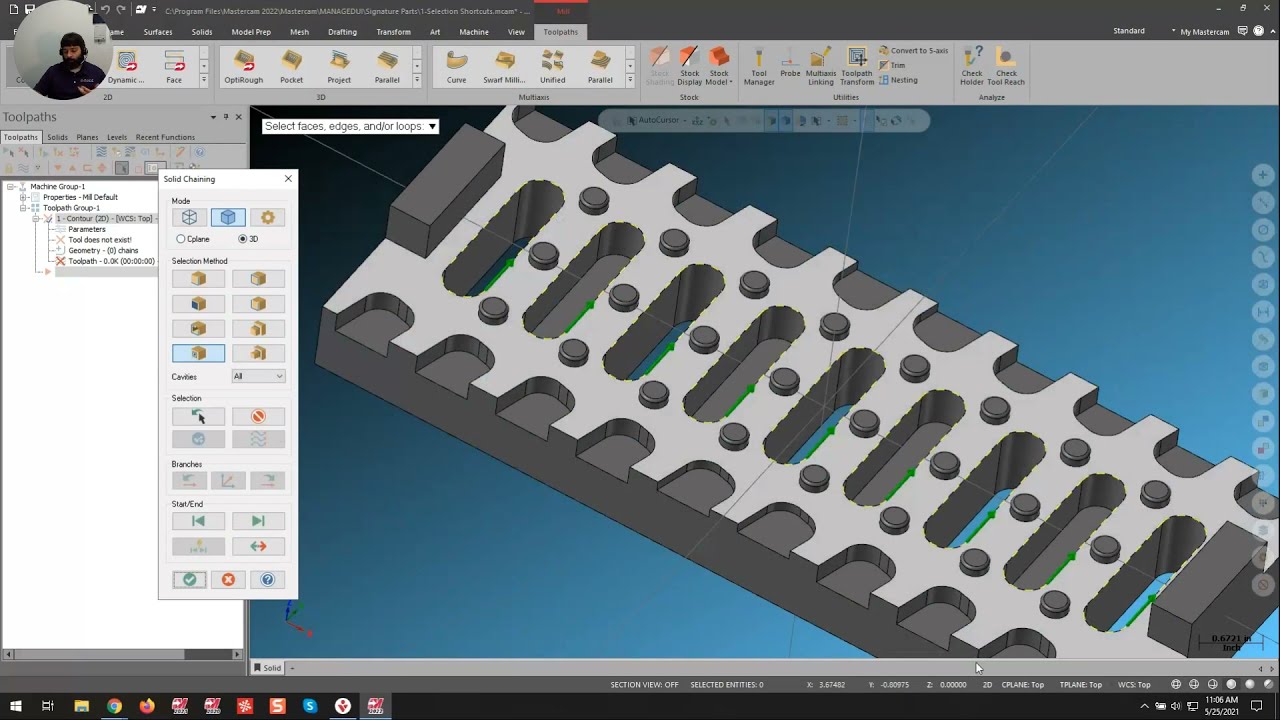This screenshot has height=720, width=1280.
Task: Switch to Levels manager tab
Action: 117,137
